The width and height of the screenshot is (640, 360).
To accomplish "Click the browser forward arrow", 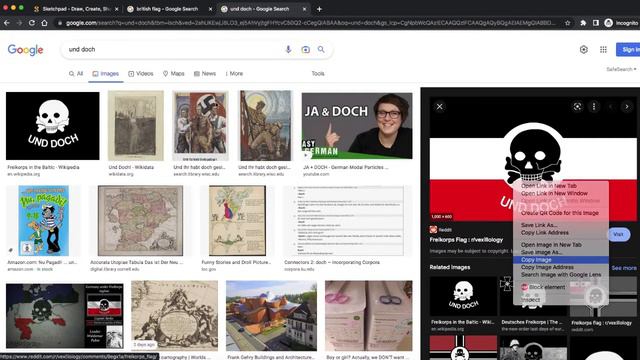I will point(19,23).
